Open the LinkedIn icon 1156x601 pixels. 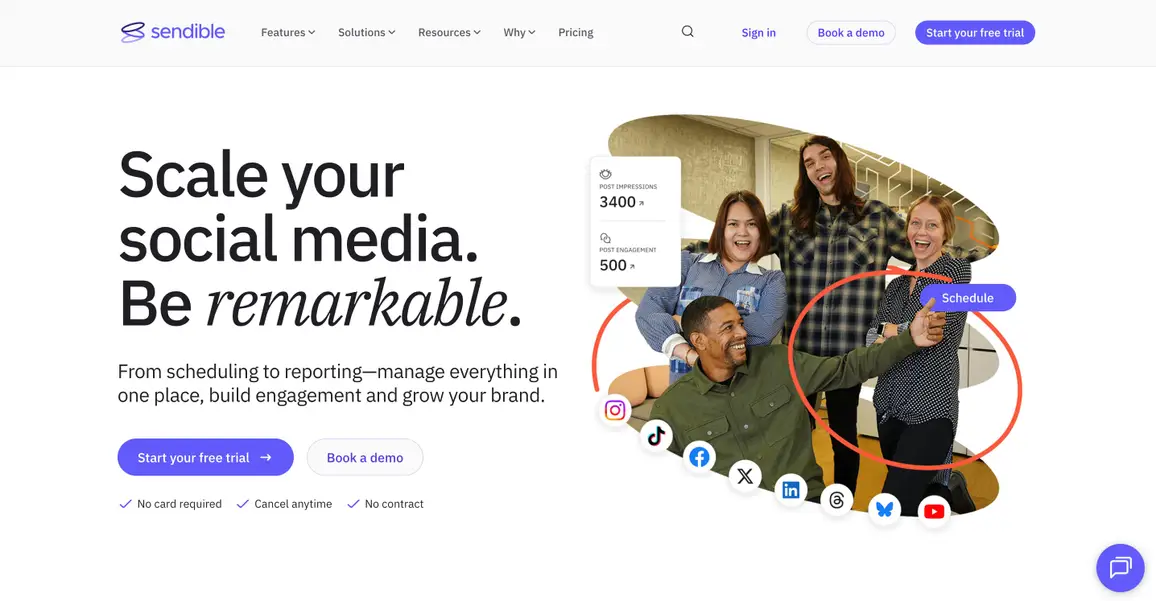pos(790,490)
